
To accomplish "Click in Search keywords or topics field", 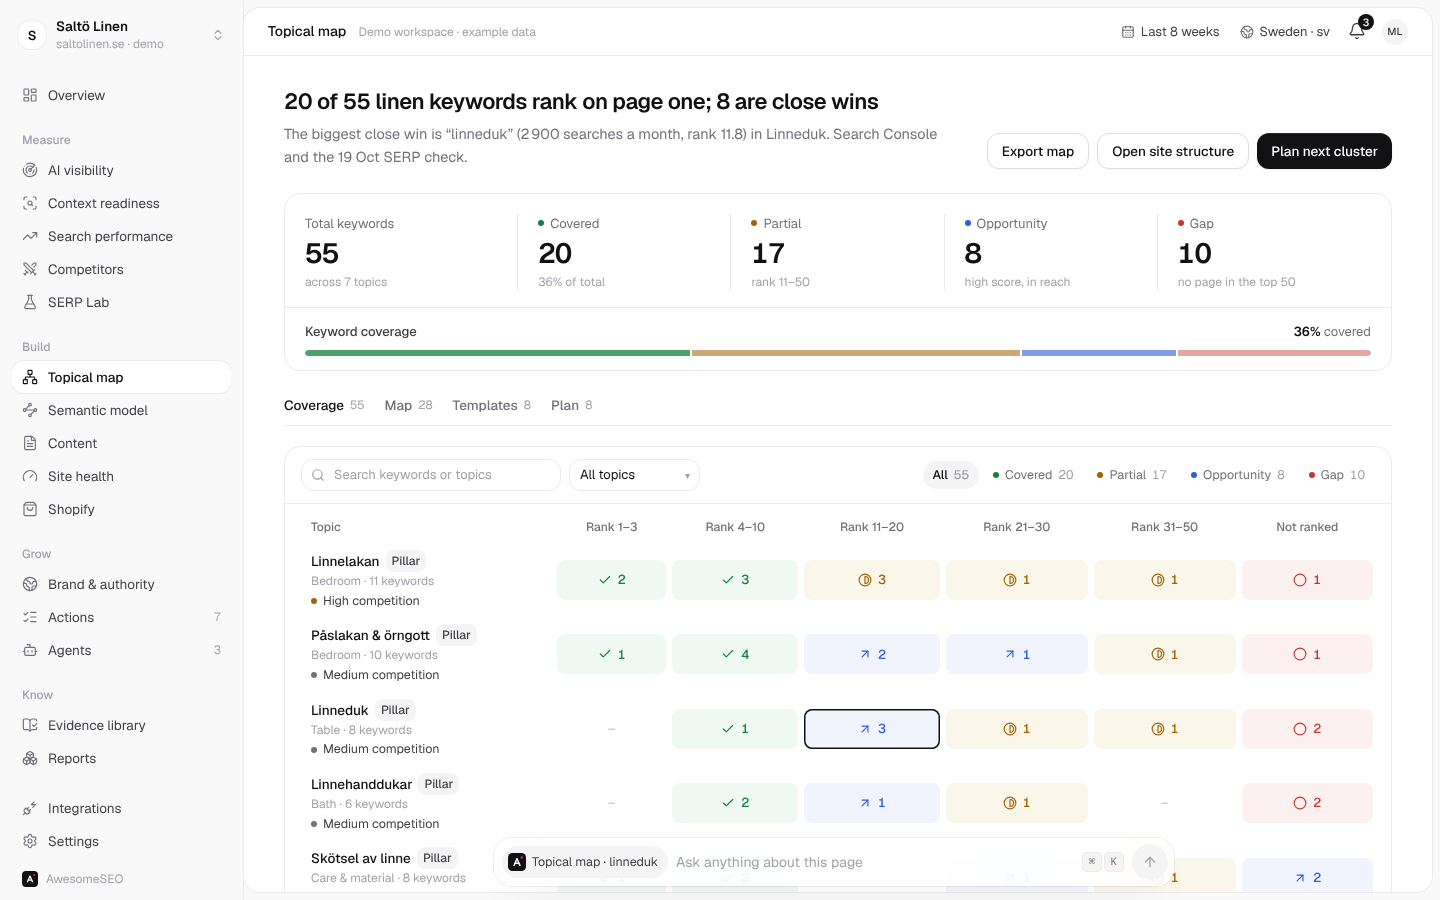I will click(x=431, y=475).
